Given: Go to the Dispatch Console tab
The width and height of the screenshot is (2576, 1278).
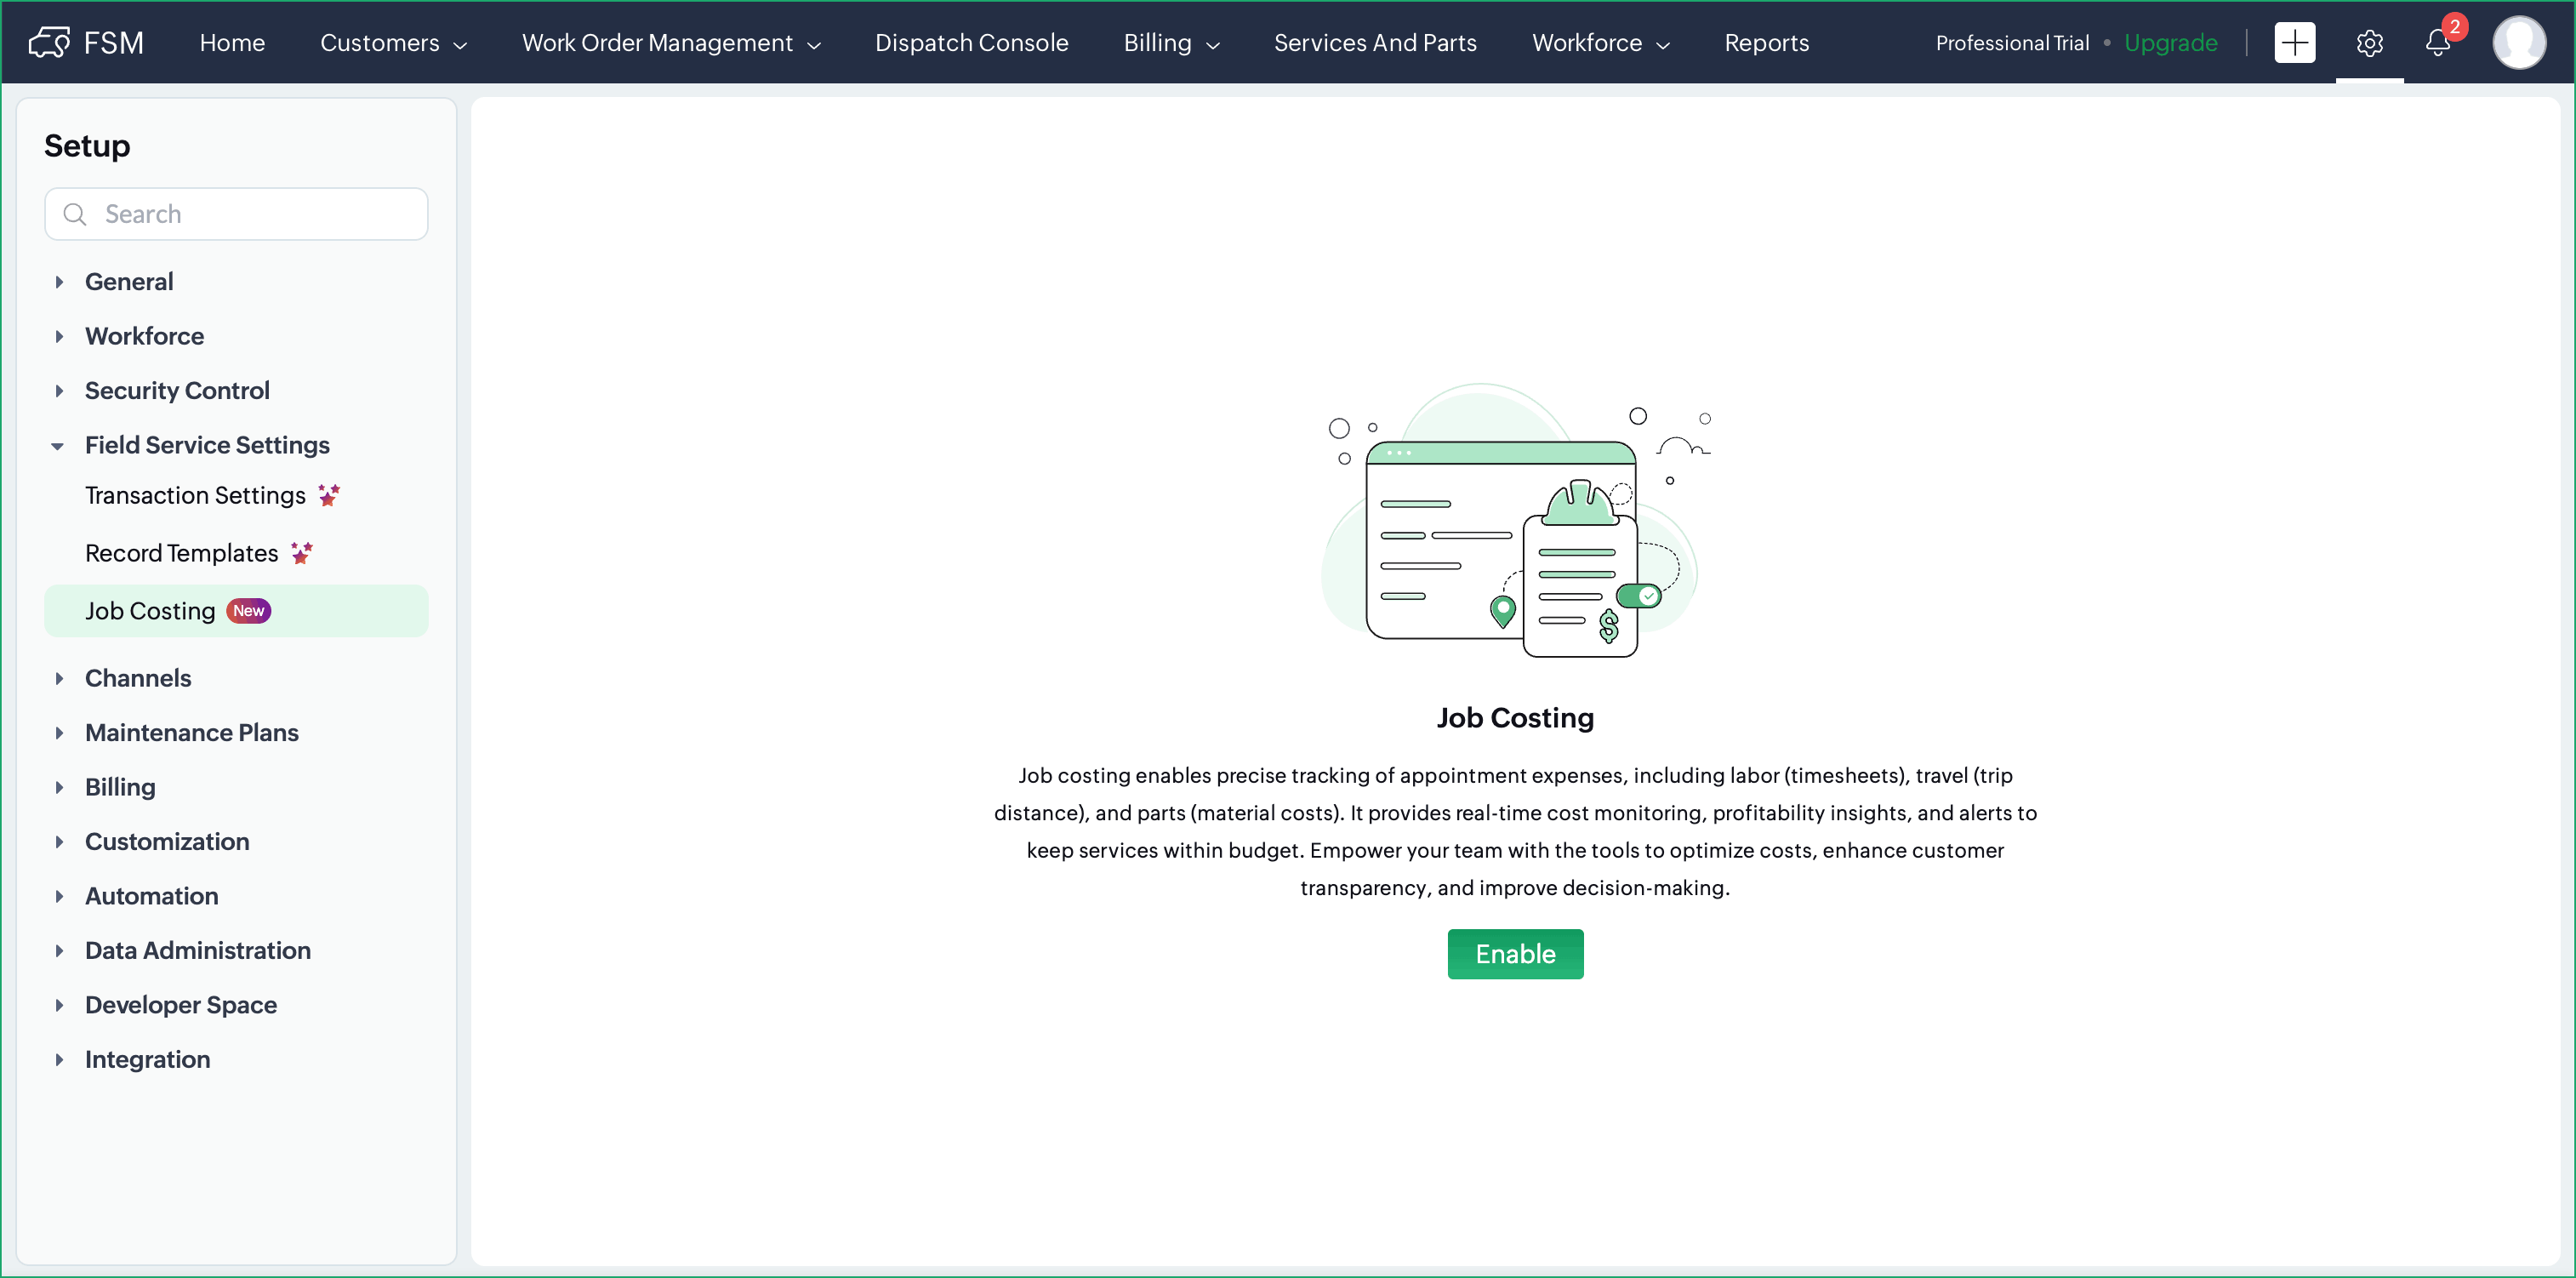Looking at the screenshot, I should (x=971, y=43).
